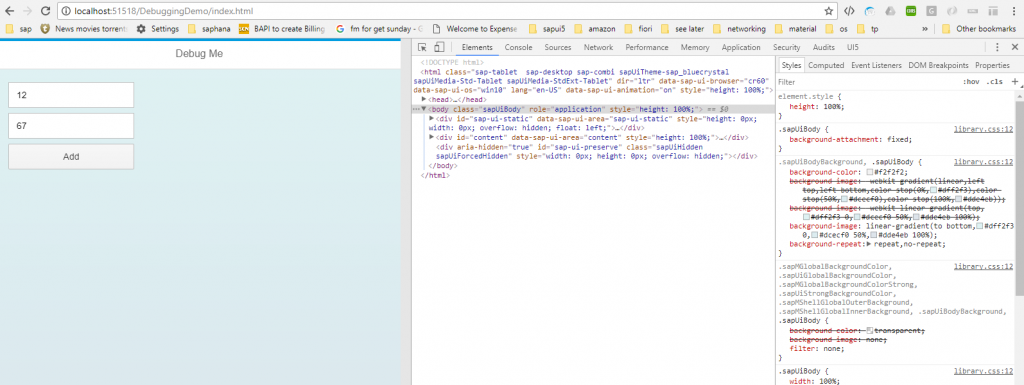Click the #f2f2f2 background-color swatch
Screen dimensions: 1024x385
(x=870, y=172)
